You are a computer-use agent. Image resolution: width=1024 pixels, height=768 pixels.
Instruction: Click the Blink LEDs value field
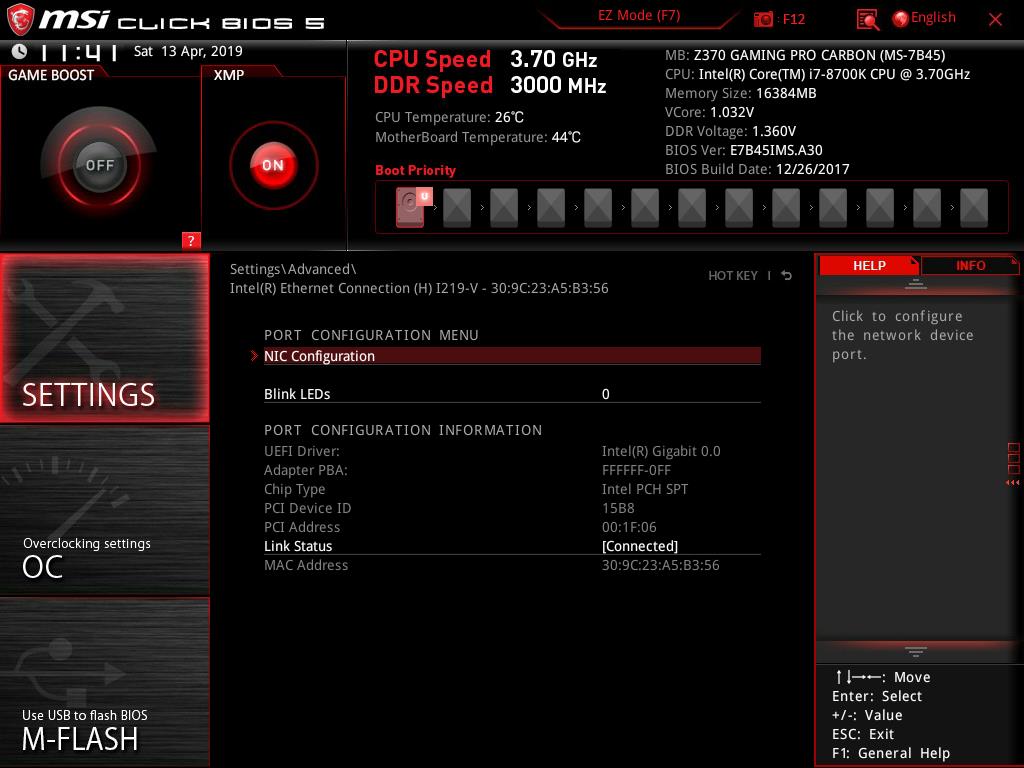[x=605, y=394]
